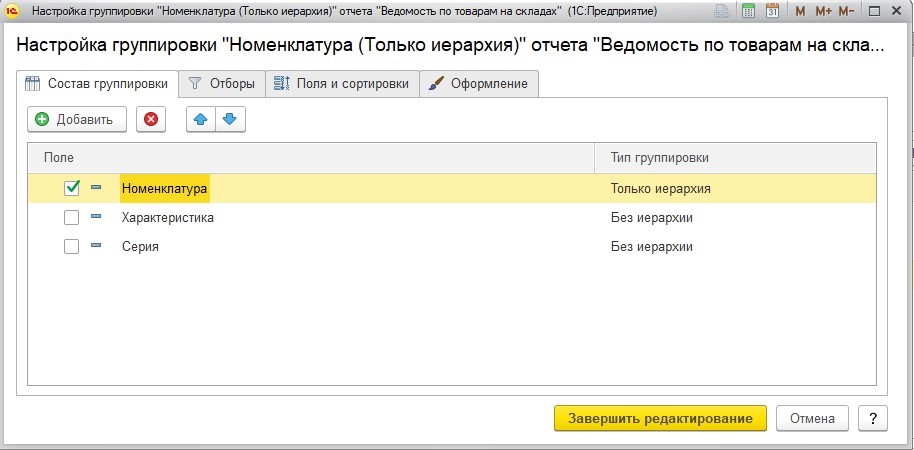
Task: Move field up with blue arrow
Action: click(201, 119)
